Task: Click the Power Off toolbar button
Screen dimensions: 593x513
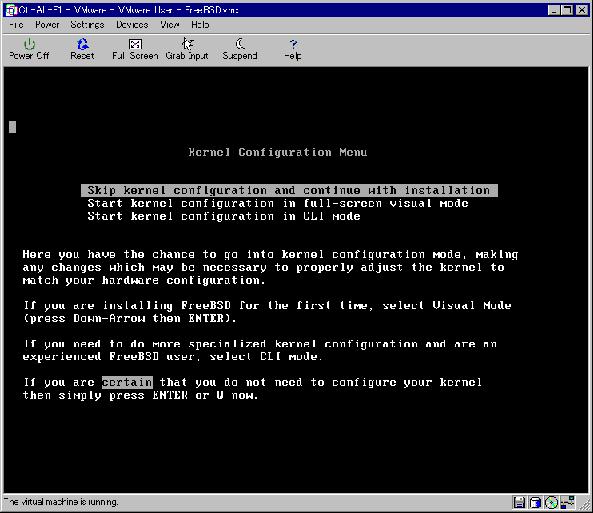Action: [29, 49]
